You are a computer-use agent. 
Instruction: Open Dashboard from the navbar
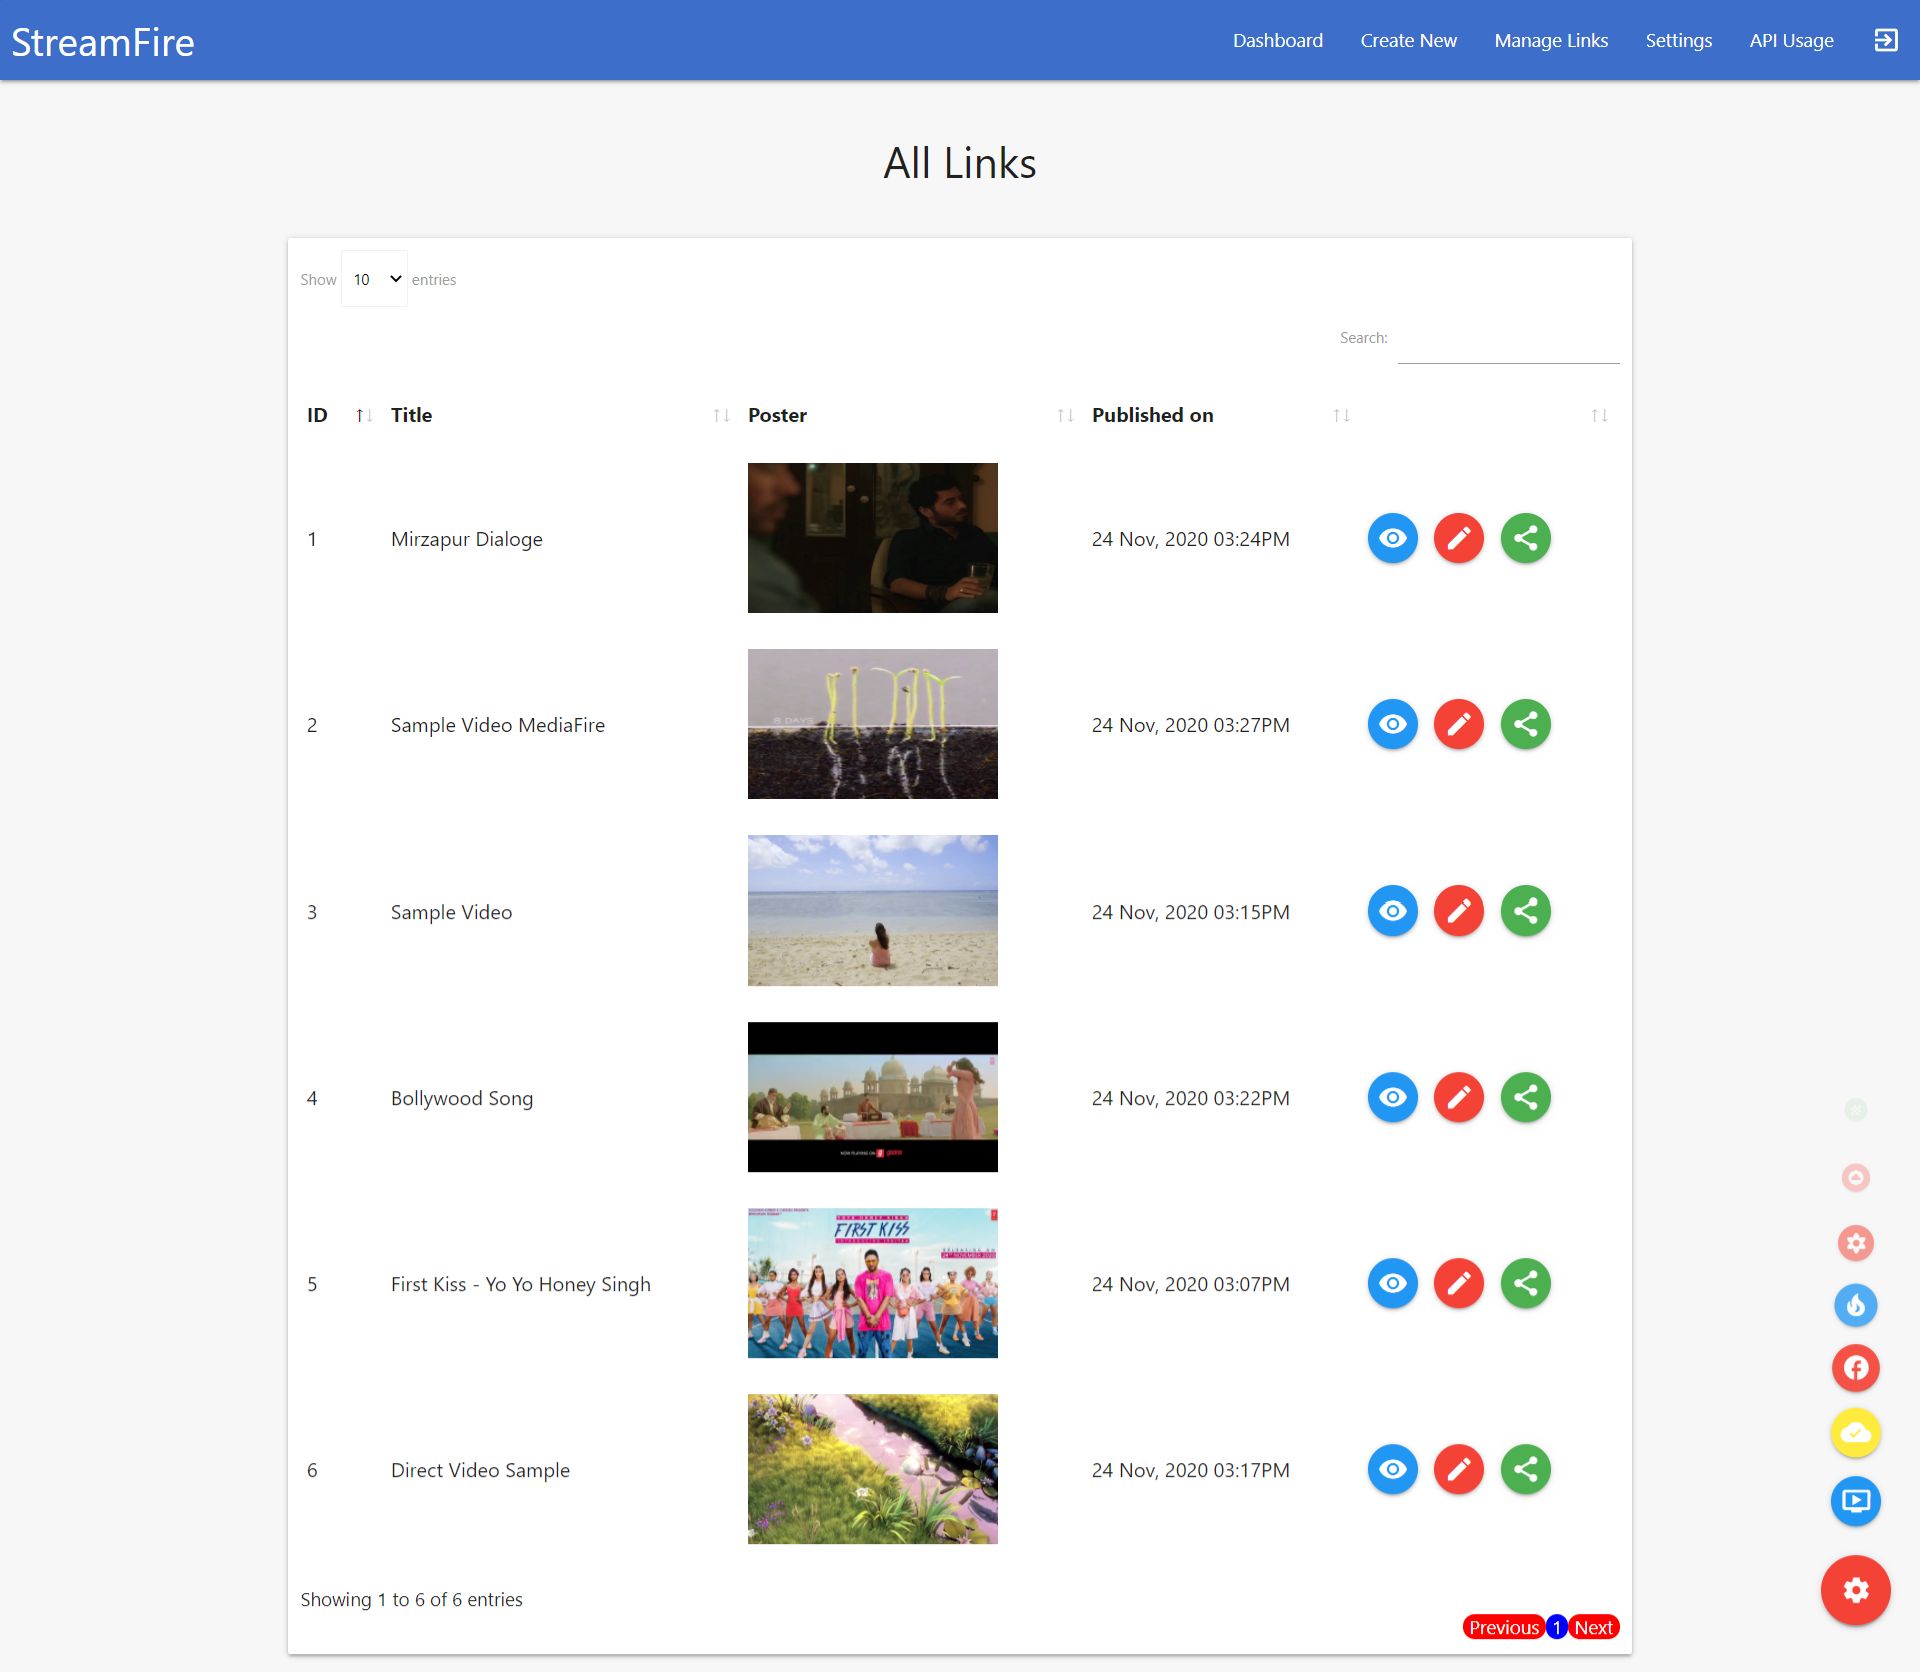1277,40
